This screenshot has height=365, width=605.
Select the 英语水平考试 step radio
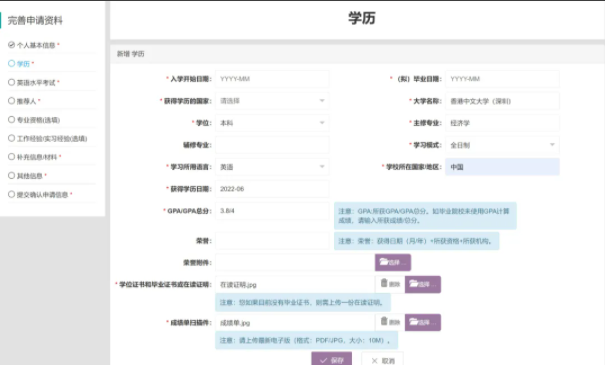pyautogui.click(x=12, y=82)
